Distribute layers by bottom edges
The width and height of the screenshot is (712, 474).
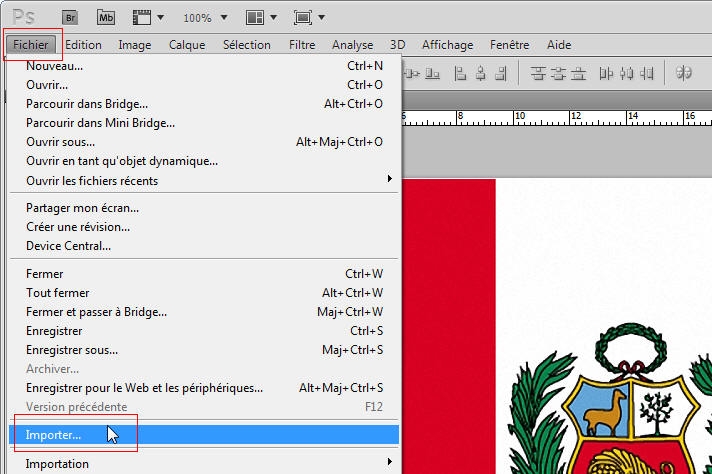(578, 73)
